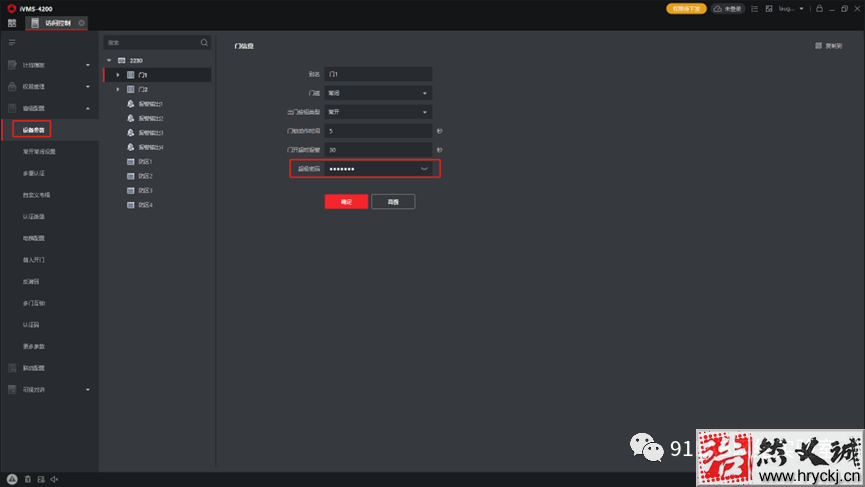
Task: Open 多重认证 multi-authentication page
Action: coord(34,173)
